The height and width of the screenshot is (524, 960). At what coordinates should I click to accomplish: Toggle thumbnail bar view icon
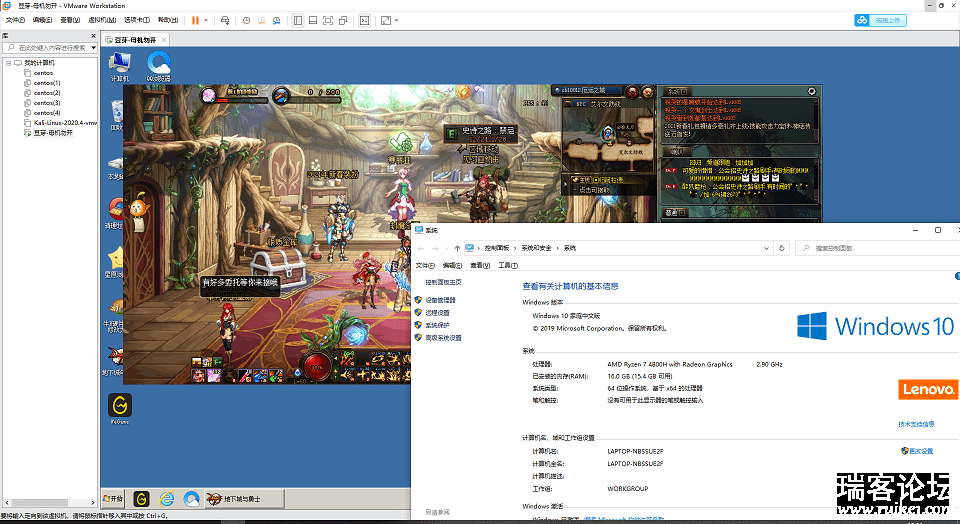pyautogui.click(x=313, y=20)
